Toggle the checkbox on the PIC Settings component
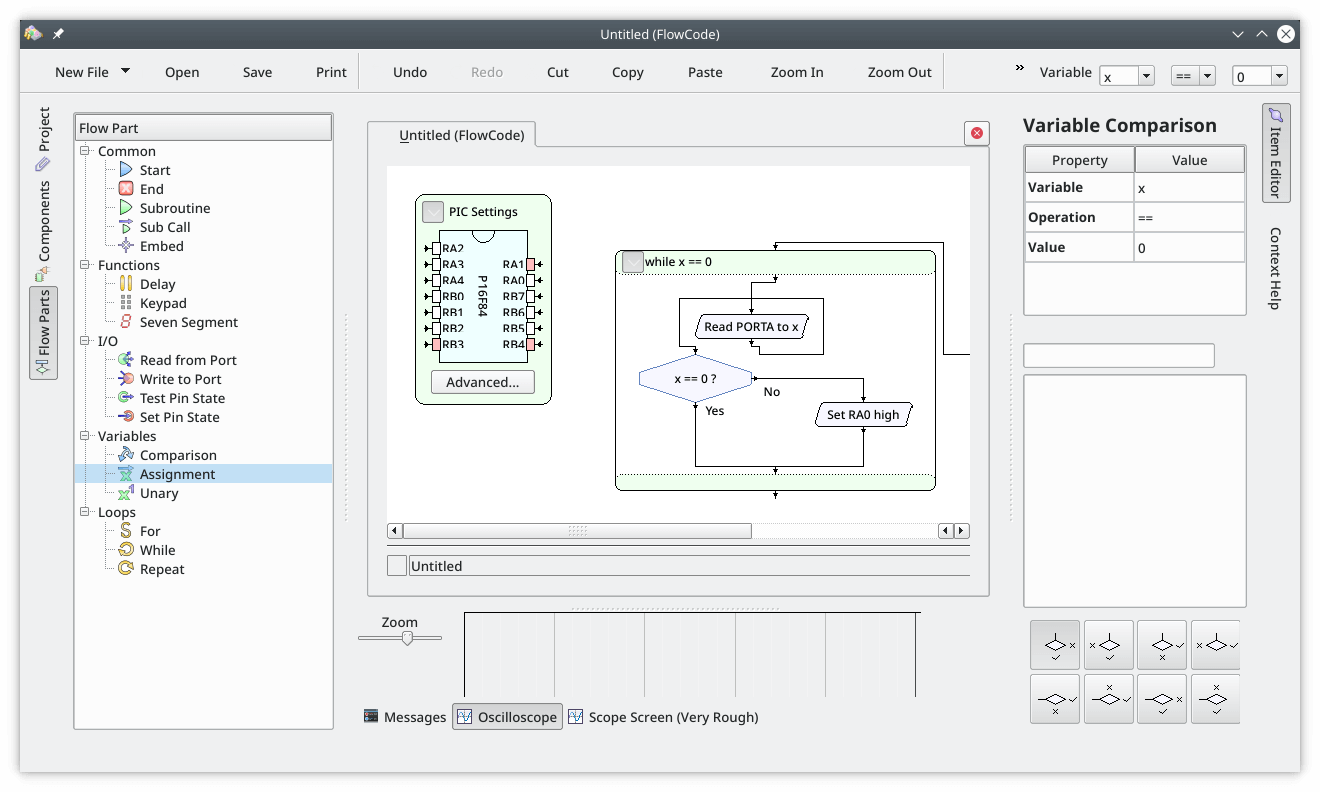This screenshot has height=792, width=1320. pyautogui.click(x=432, y=211)
